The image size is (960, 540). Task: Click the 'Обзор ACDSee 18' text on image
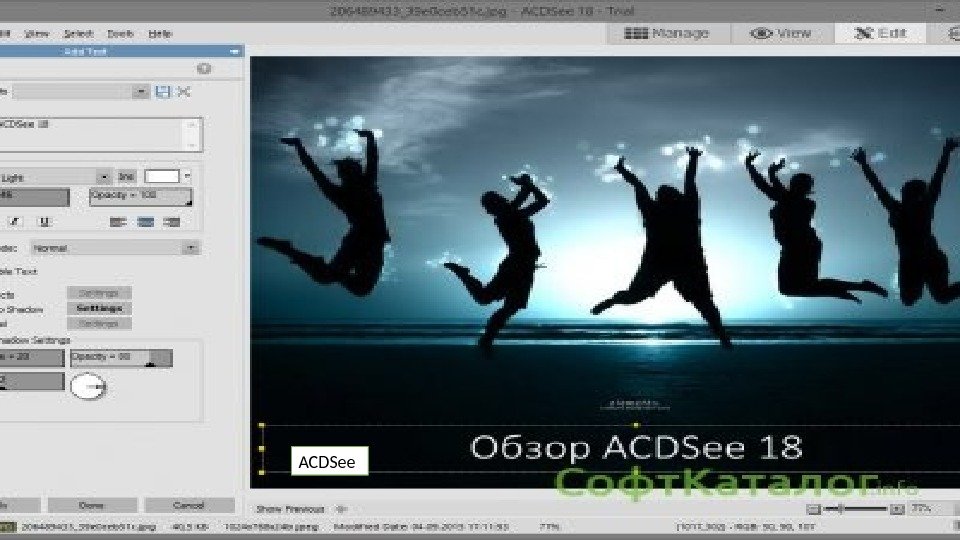tap(636, 448)
